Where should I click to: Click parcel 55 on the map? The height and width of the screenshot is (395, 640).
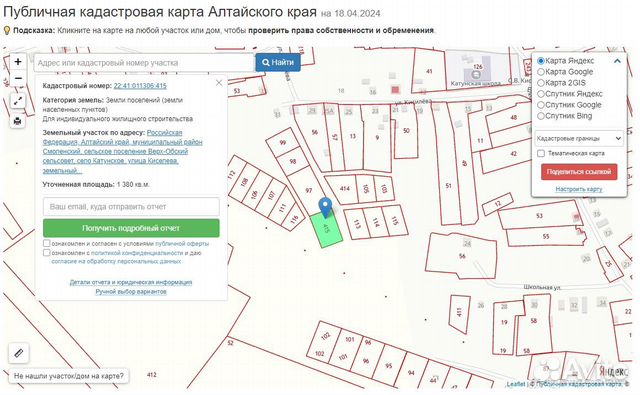click(x=546, y=236)
